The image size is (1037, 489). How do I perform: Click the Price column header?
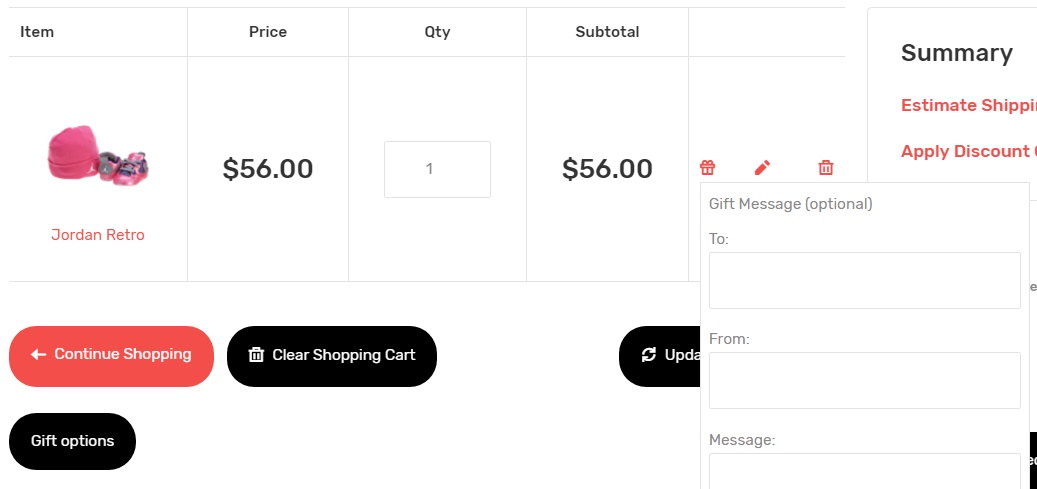pos(268,32)
